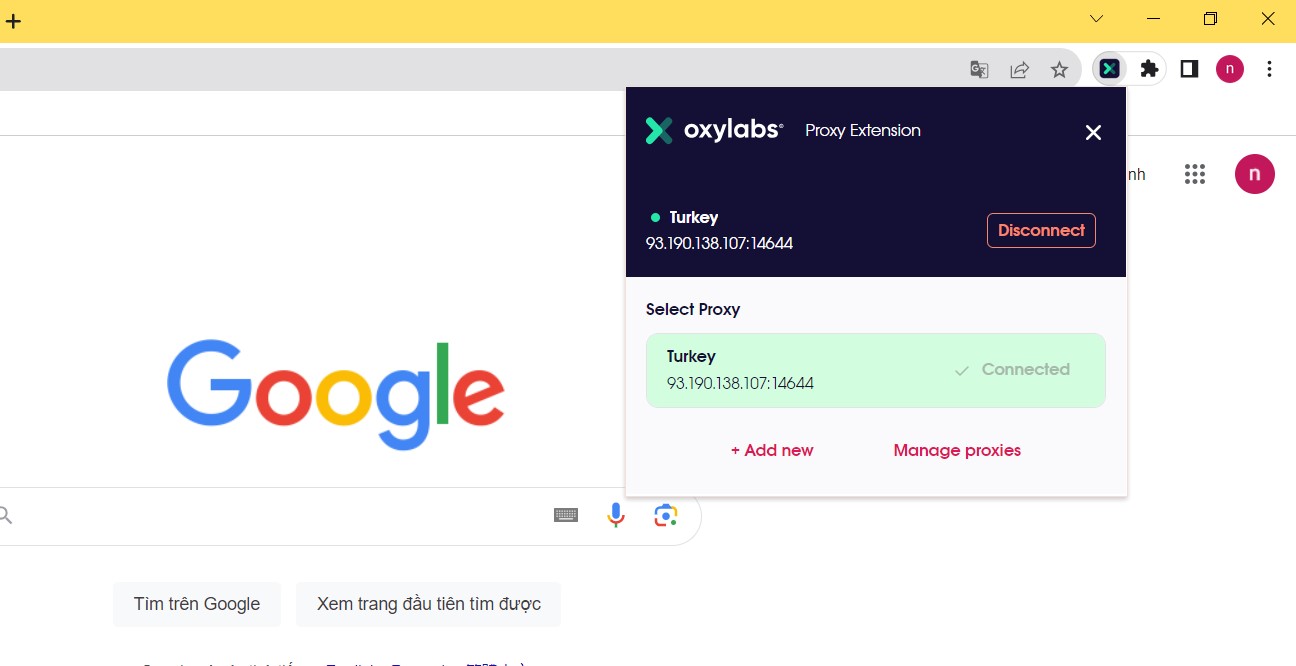Click Xem trang đầu tiên tìm được button
The width and height of the screenshot is (1296, 666).
pos(429,604)
